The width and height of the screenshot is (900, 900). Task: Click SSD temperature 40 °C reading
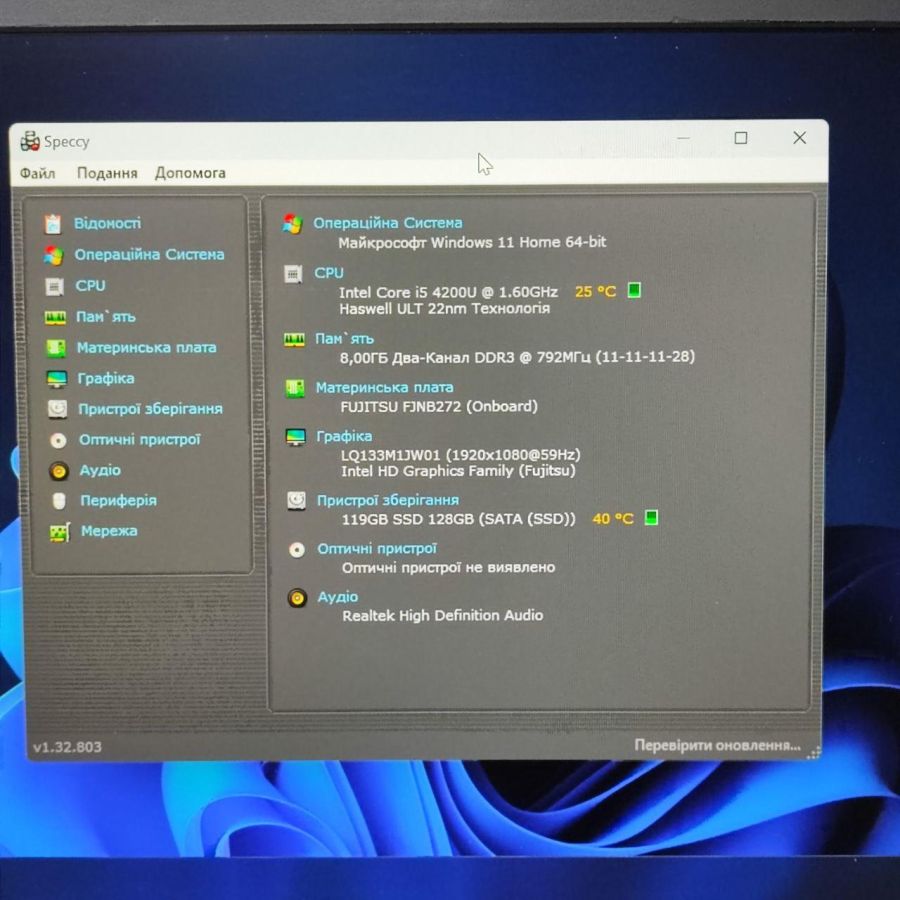click(612, 519)
